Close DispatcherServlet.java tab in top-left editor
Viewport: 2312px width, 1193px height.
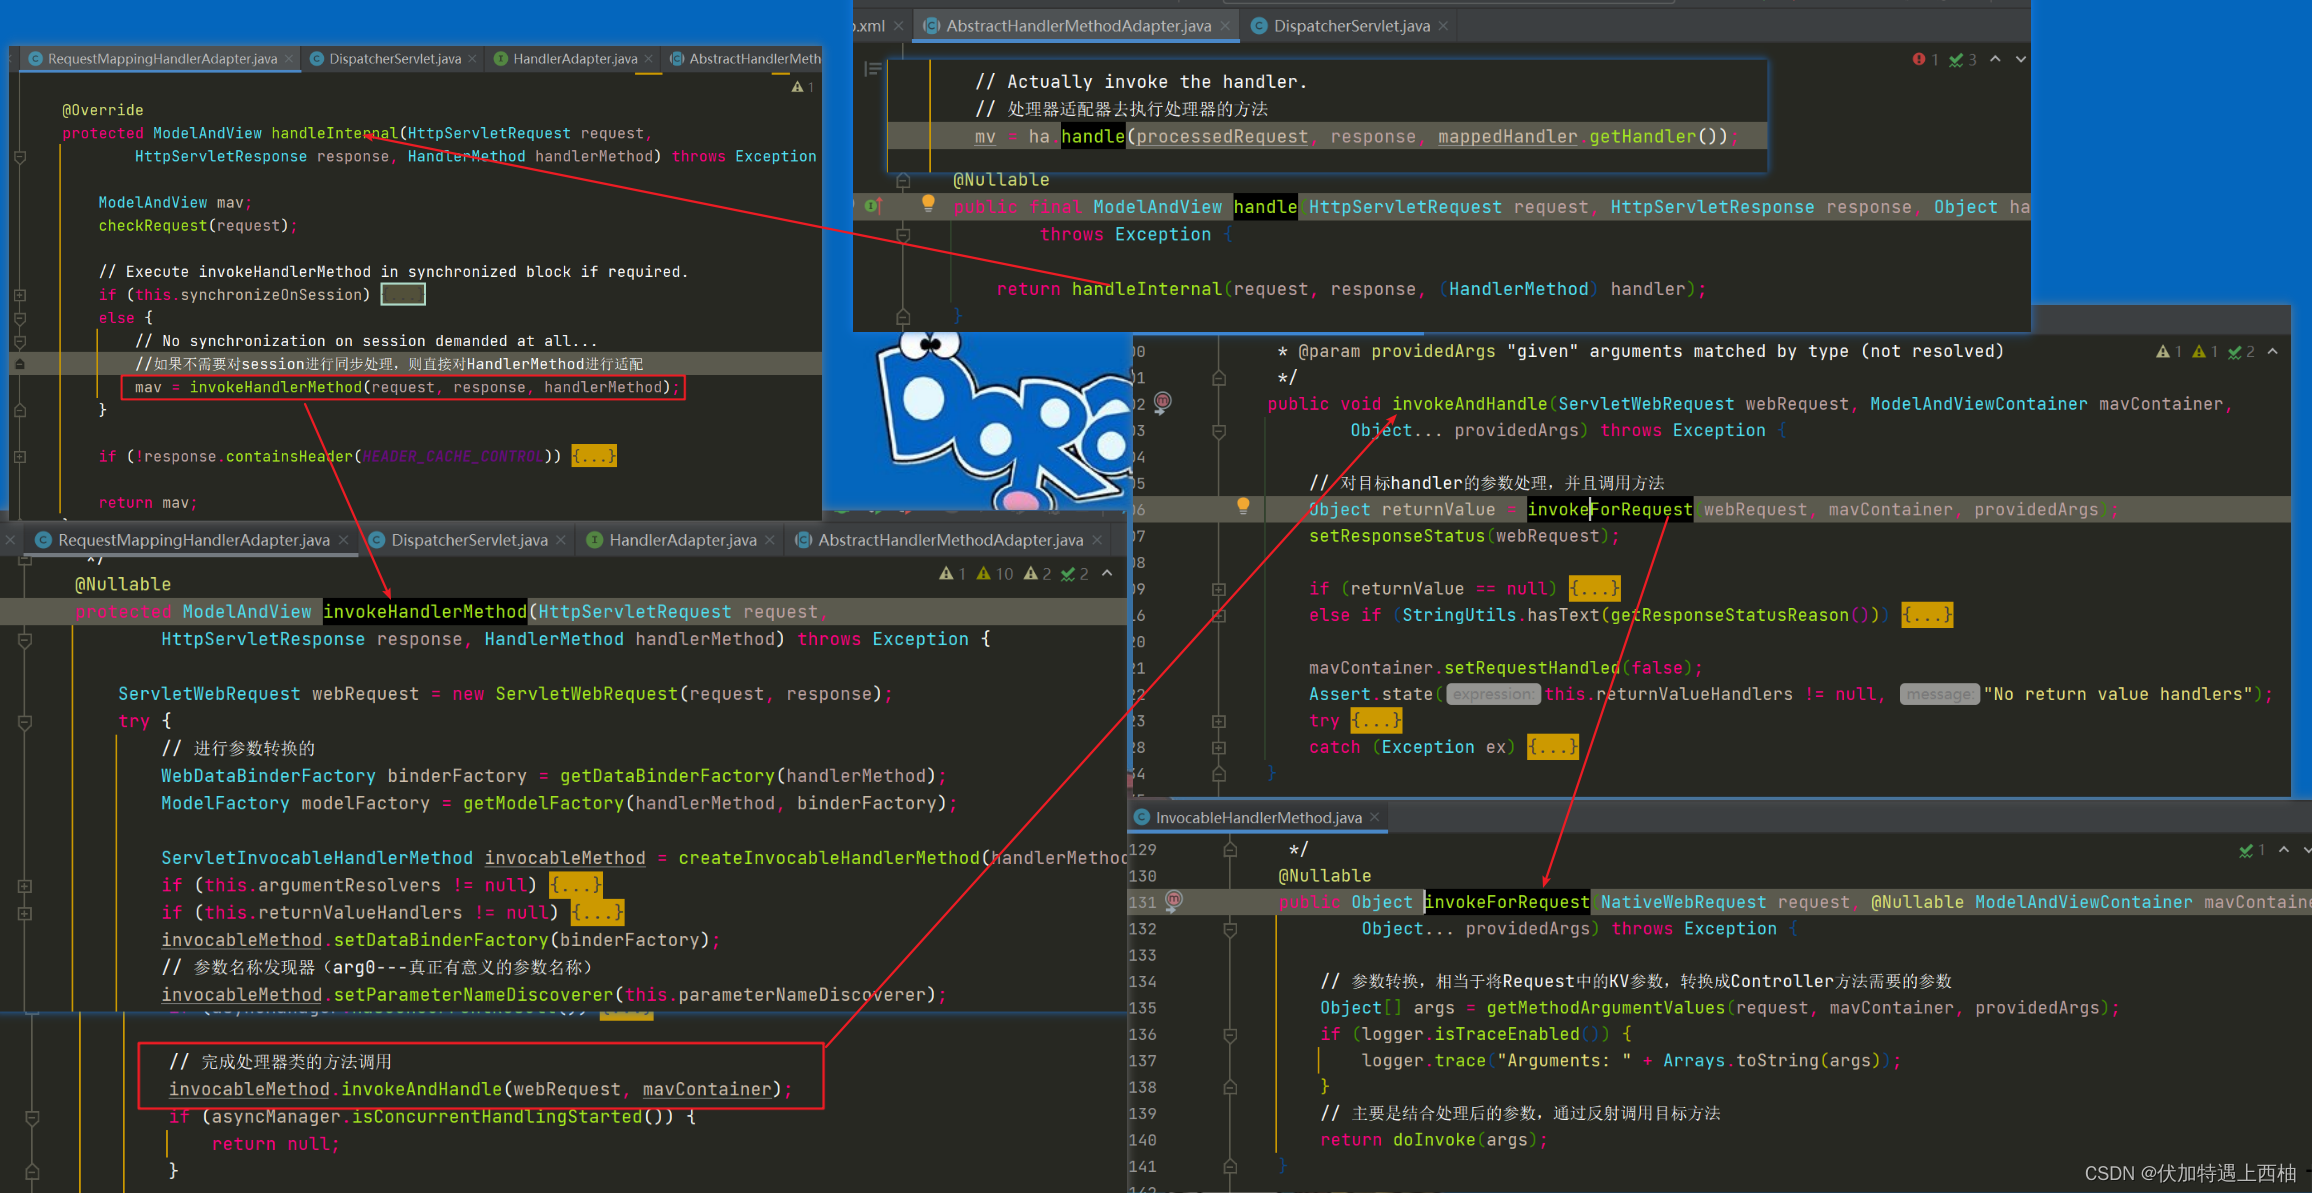(x=473, y=59)
